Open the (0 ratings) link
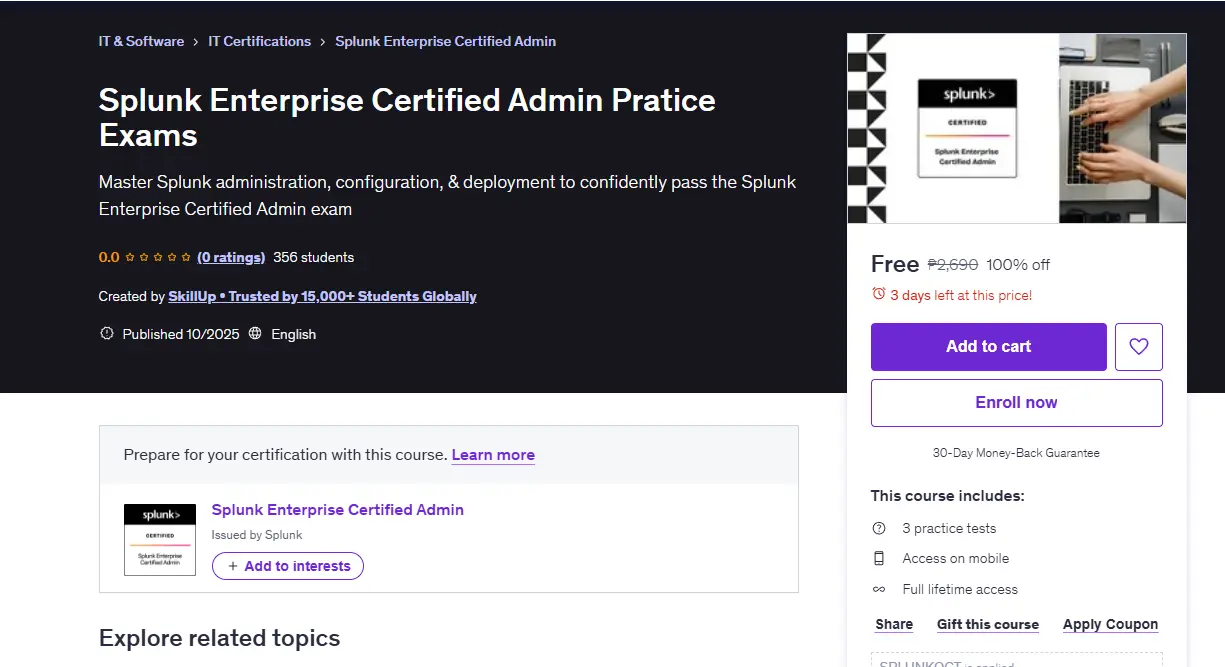This screenshot has width=1225, height=667. click(231, 257)
